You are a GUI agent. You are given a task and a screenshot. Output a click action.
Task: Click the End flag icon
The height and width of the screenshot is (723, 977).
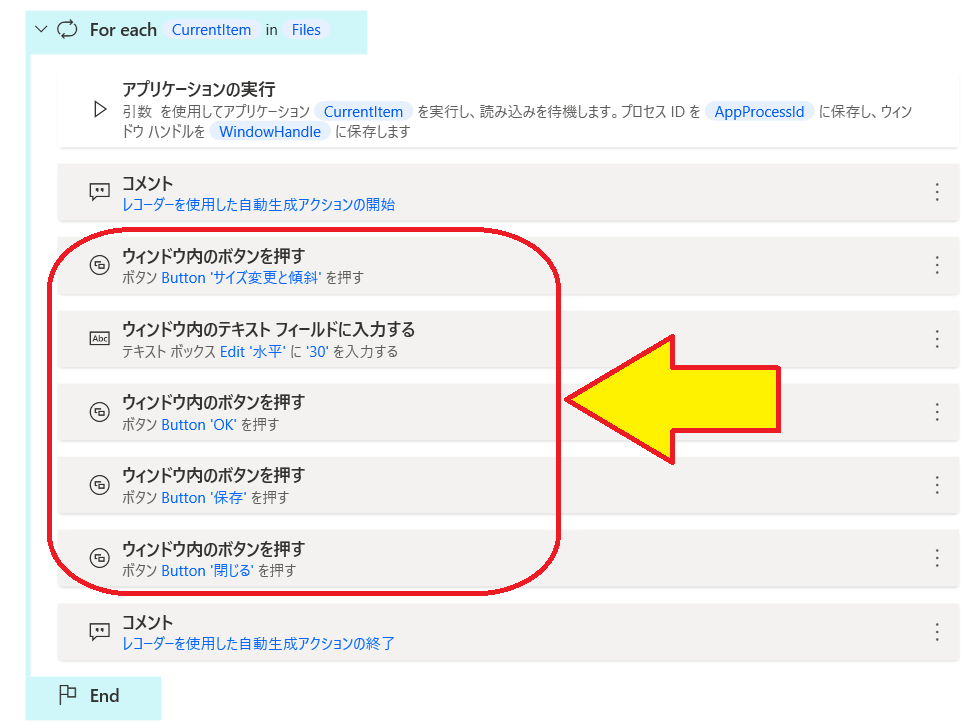click(x=67, y=696)
